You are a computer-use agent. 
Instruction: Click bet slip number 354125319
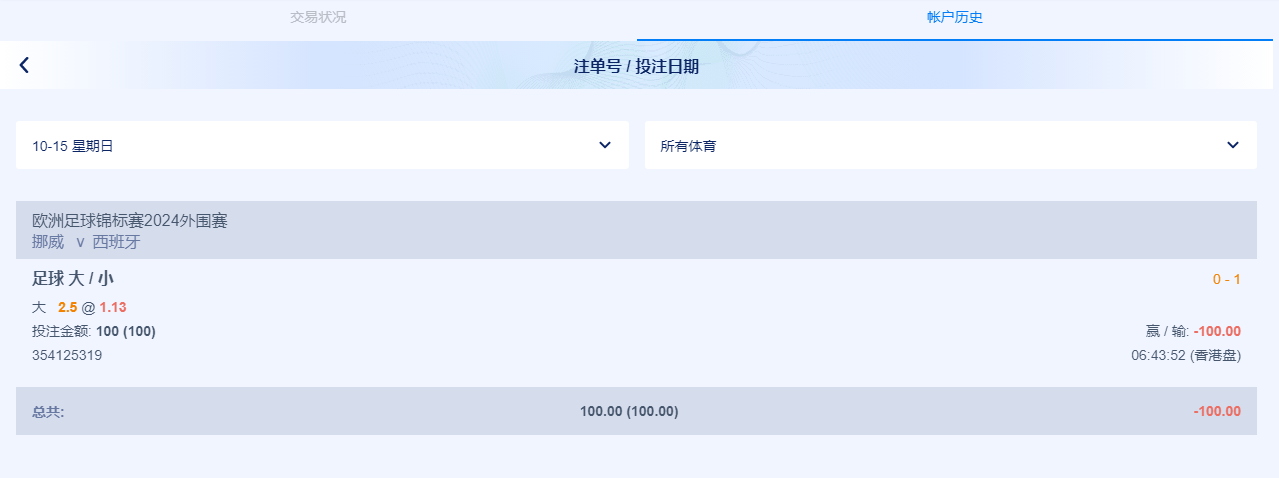pos(67,355)
